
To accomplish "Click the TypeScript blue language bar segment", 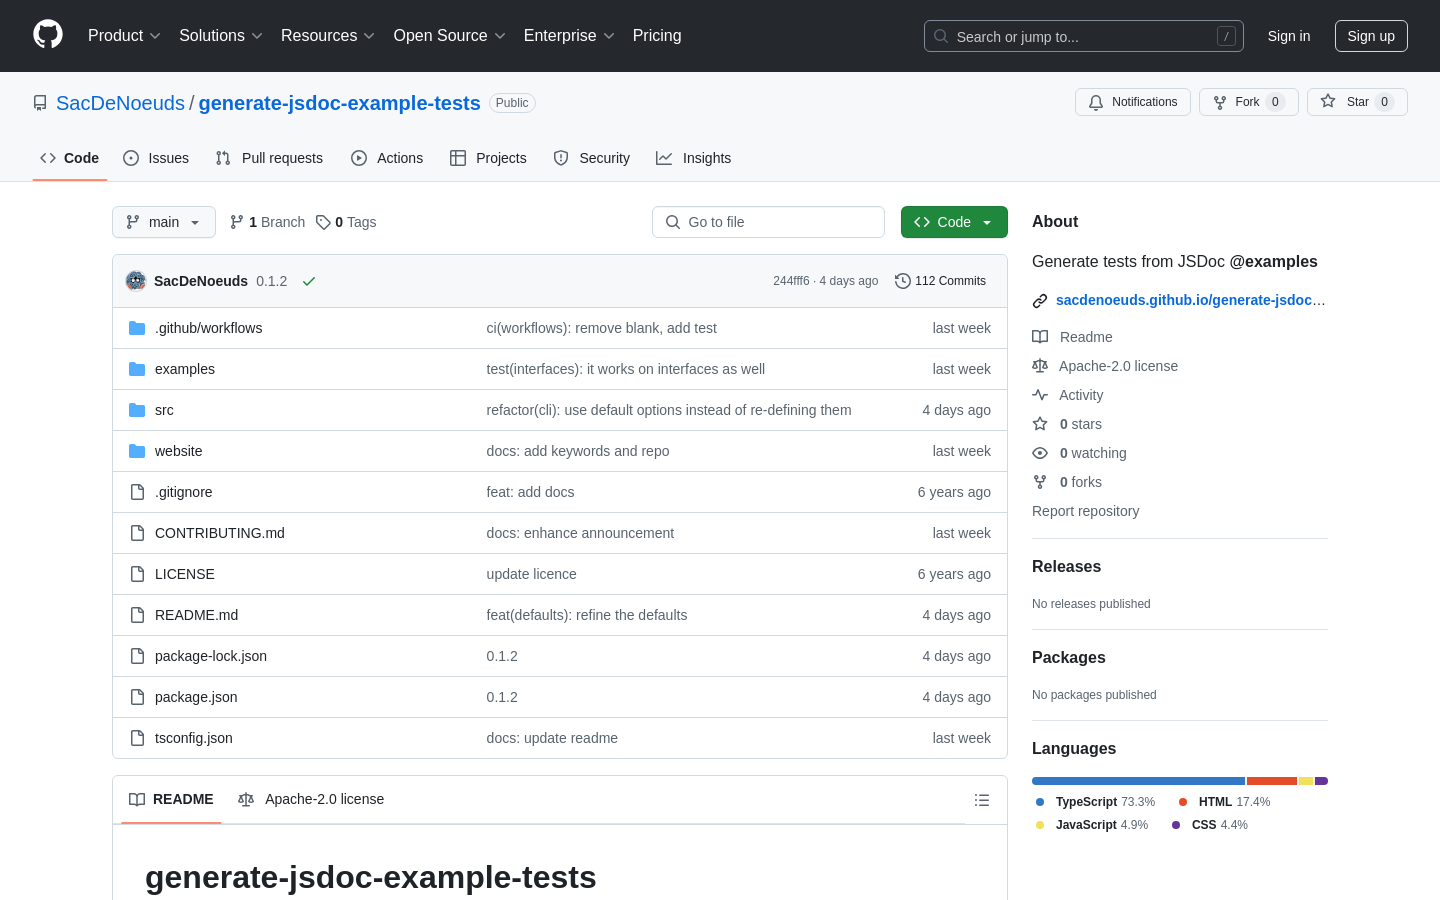I will point(1138,781).
